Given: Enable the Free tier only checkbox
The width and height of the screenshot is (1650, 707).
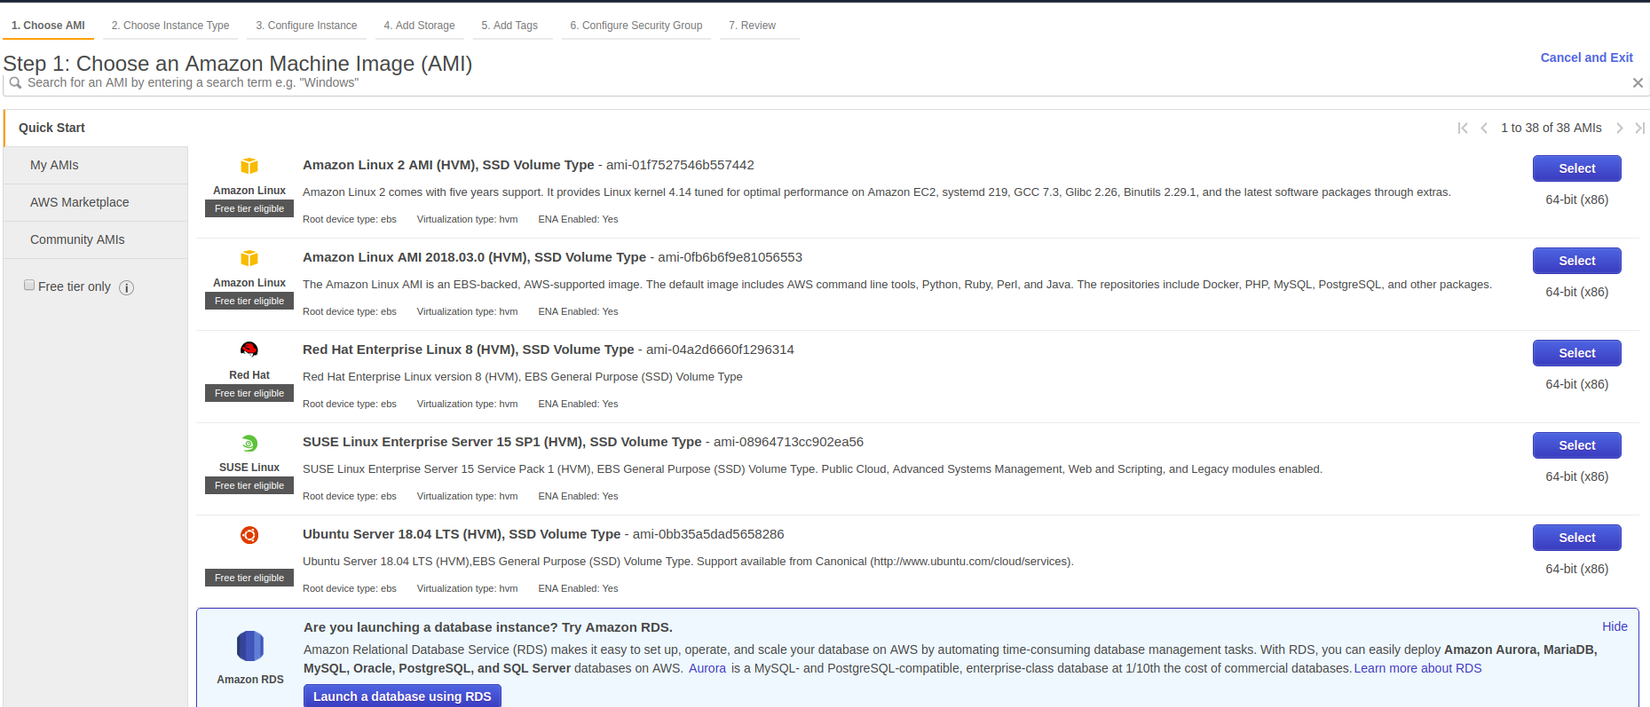Looking at the screenshot, I should [x=29, y=285].
